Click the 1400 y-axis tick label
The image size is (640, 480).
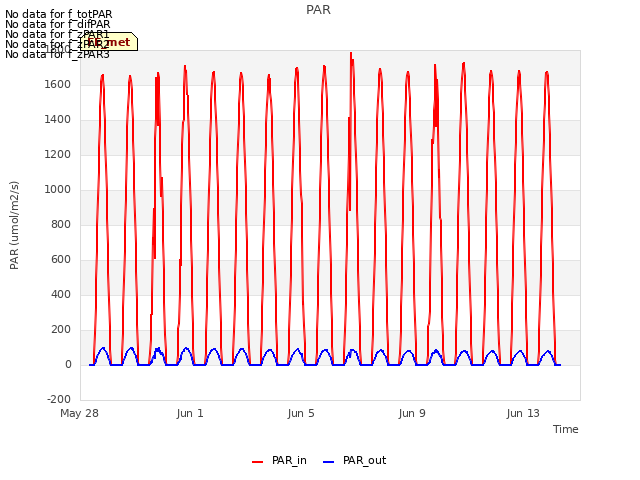[58, 120]
